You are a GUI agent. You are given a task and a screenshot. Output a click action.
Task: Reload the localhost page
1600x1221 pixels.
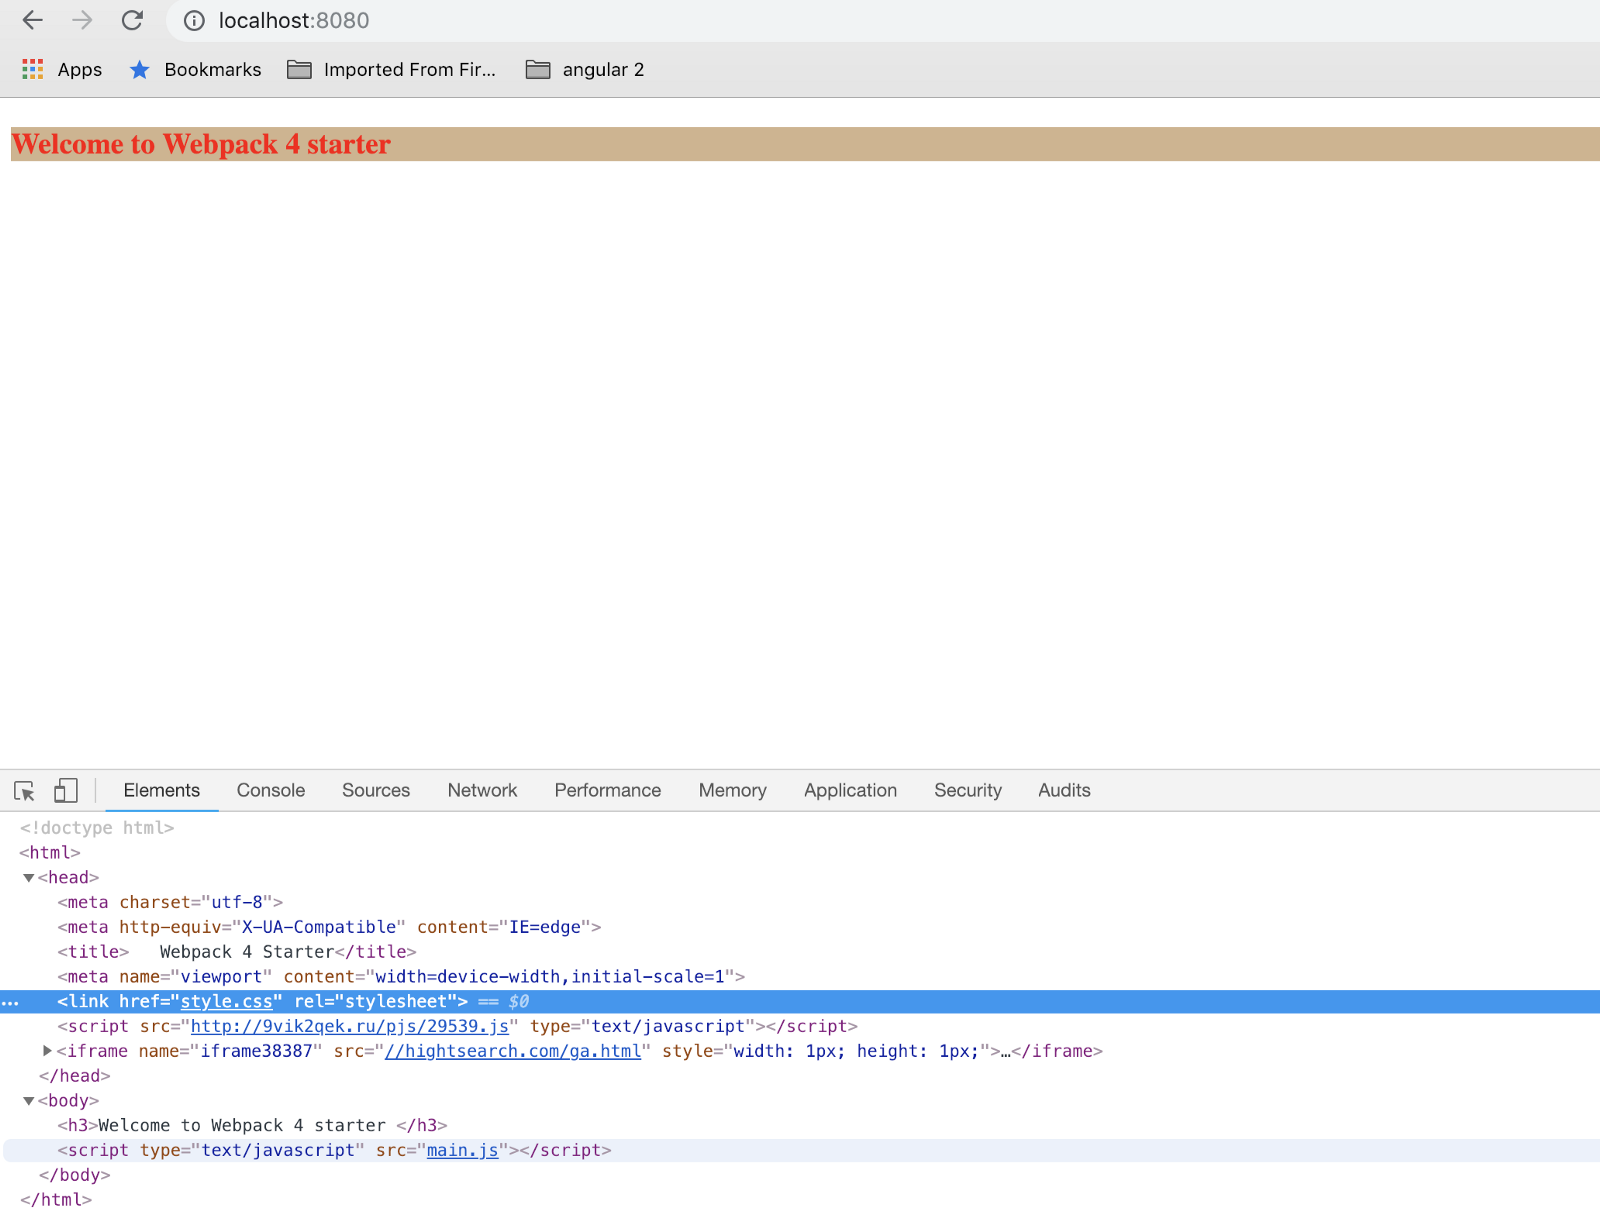click(x=132, y=20)
